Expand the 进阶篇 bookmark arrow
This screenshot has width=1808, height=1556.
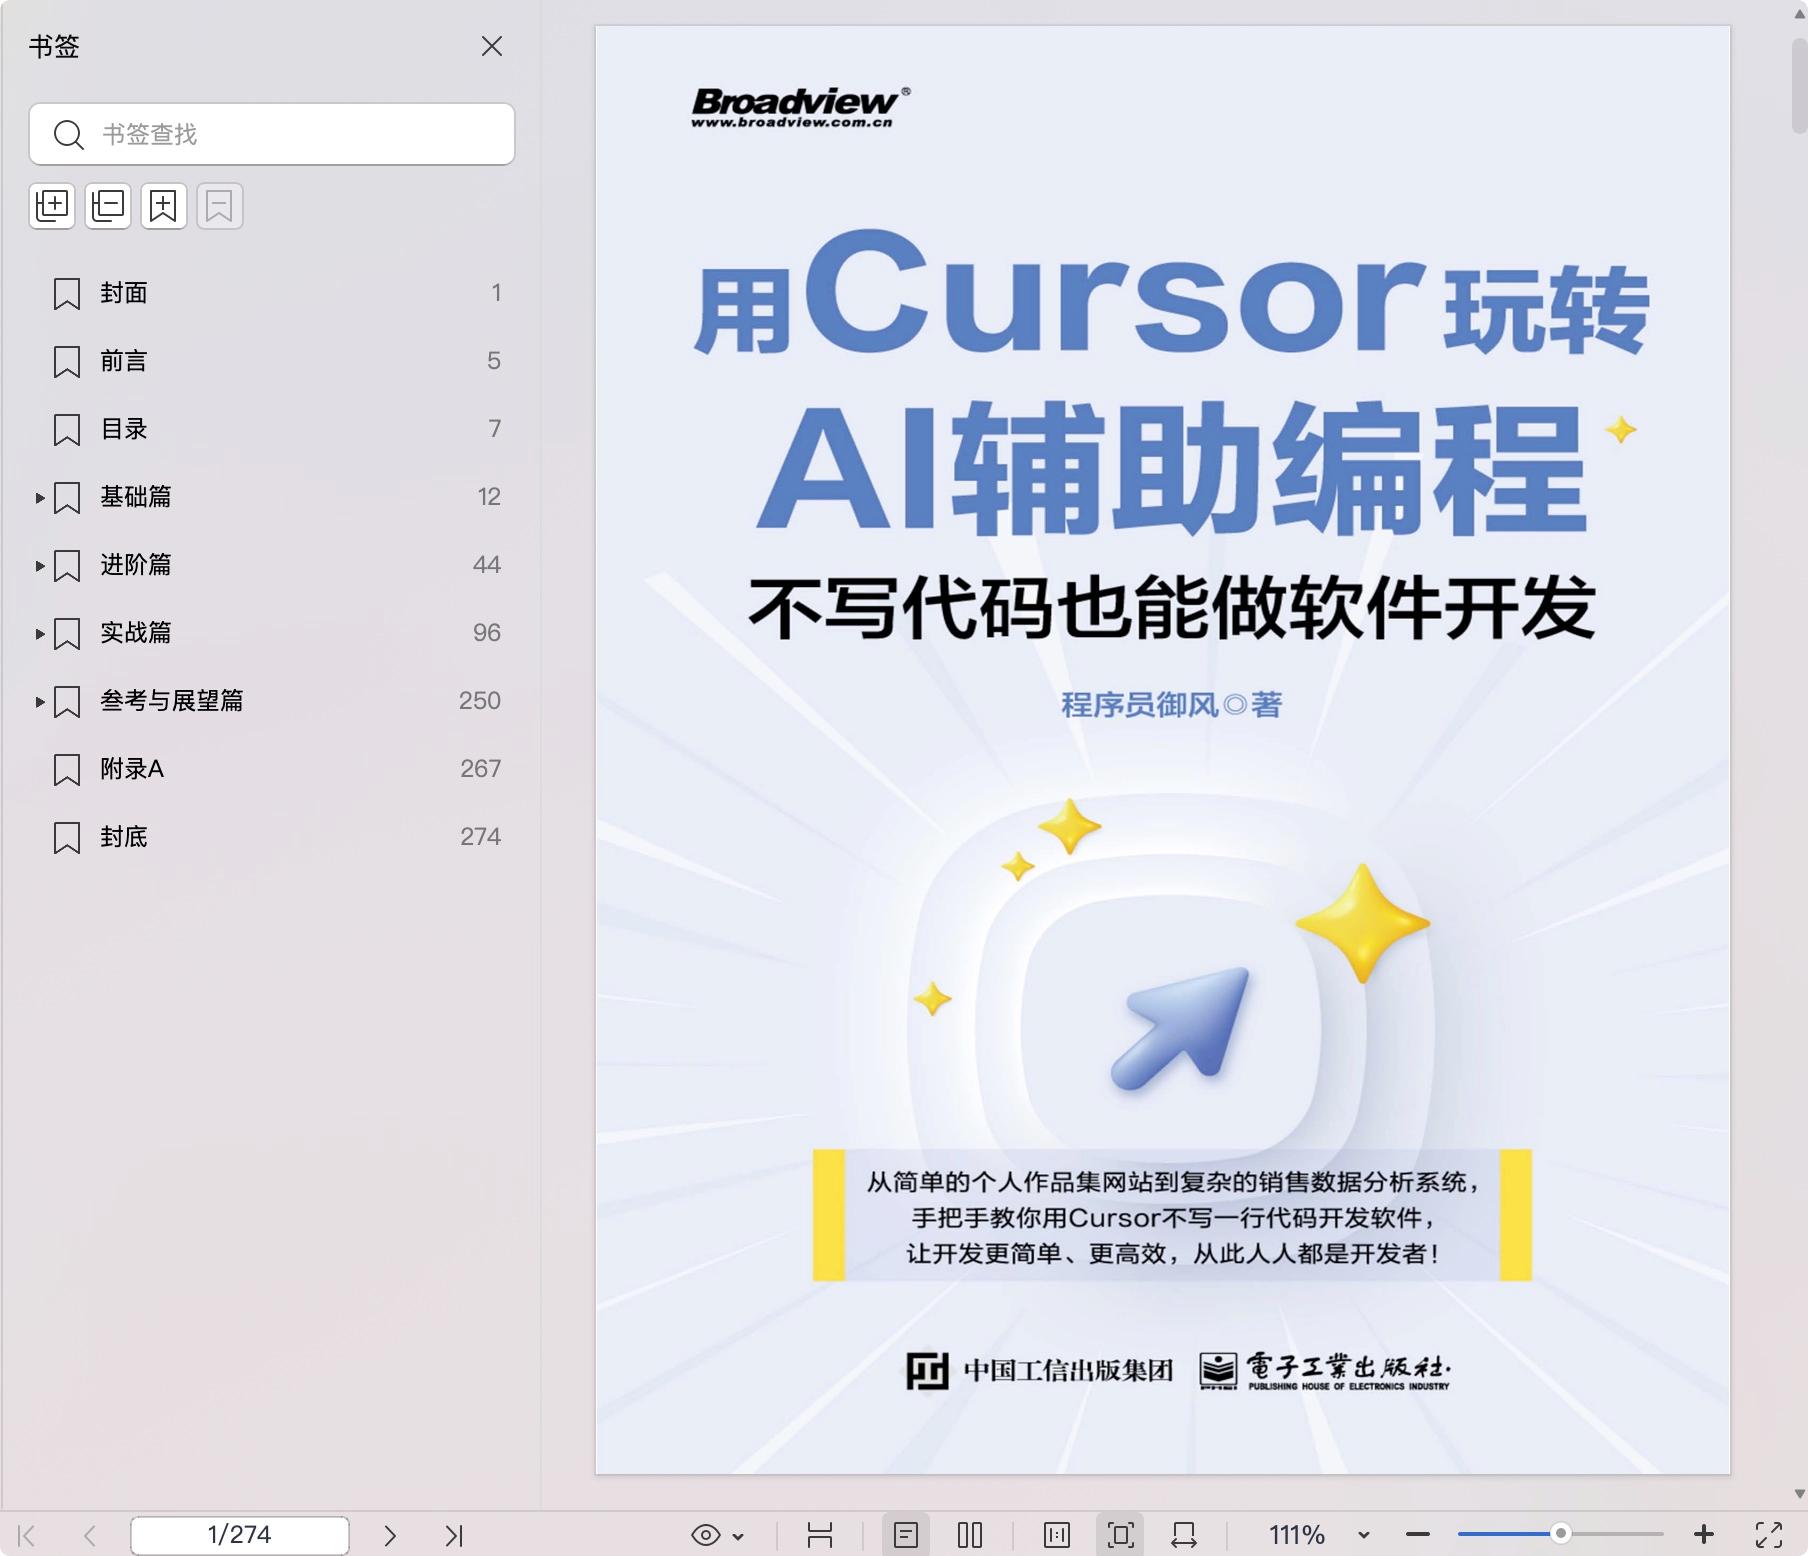pyautogui.click(x=39, y=565)
